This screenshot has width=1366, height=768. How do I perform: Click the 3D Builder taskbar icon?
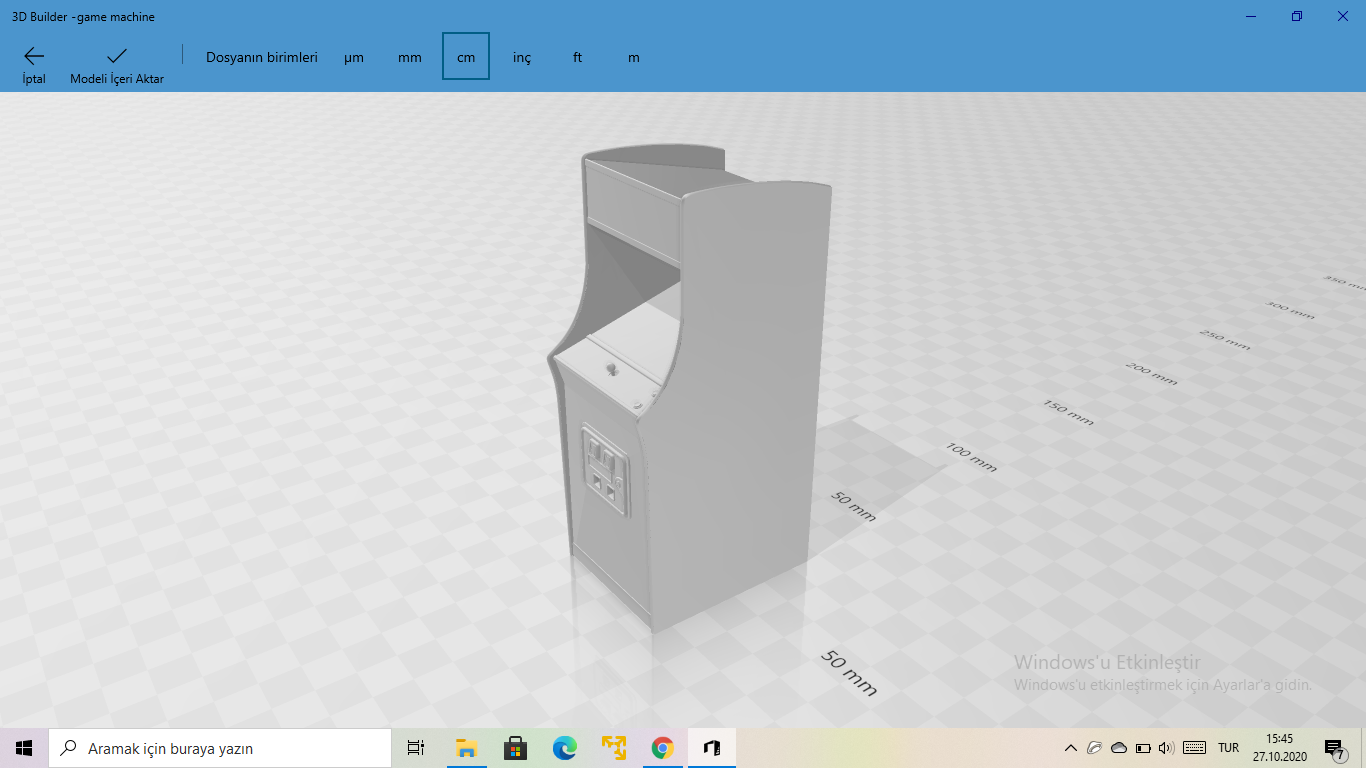pos(711,748)
